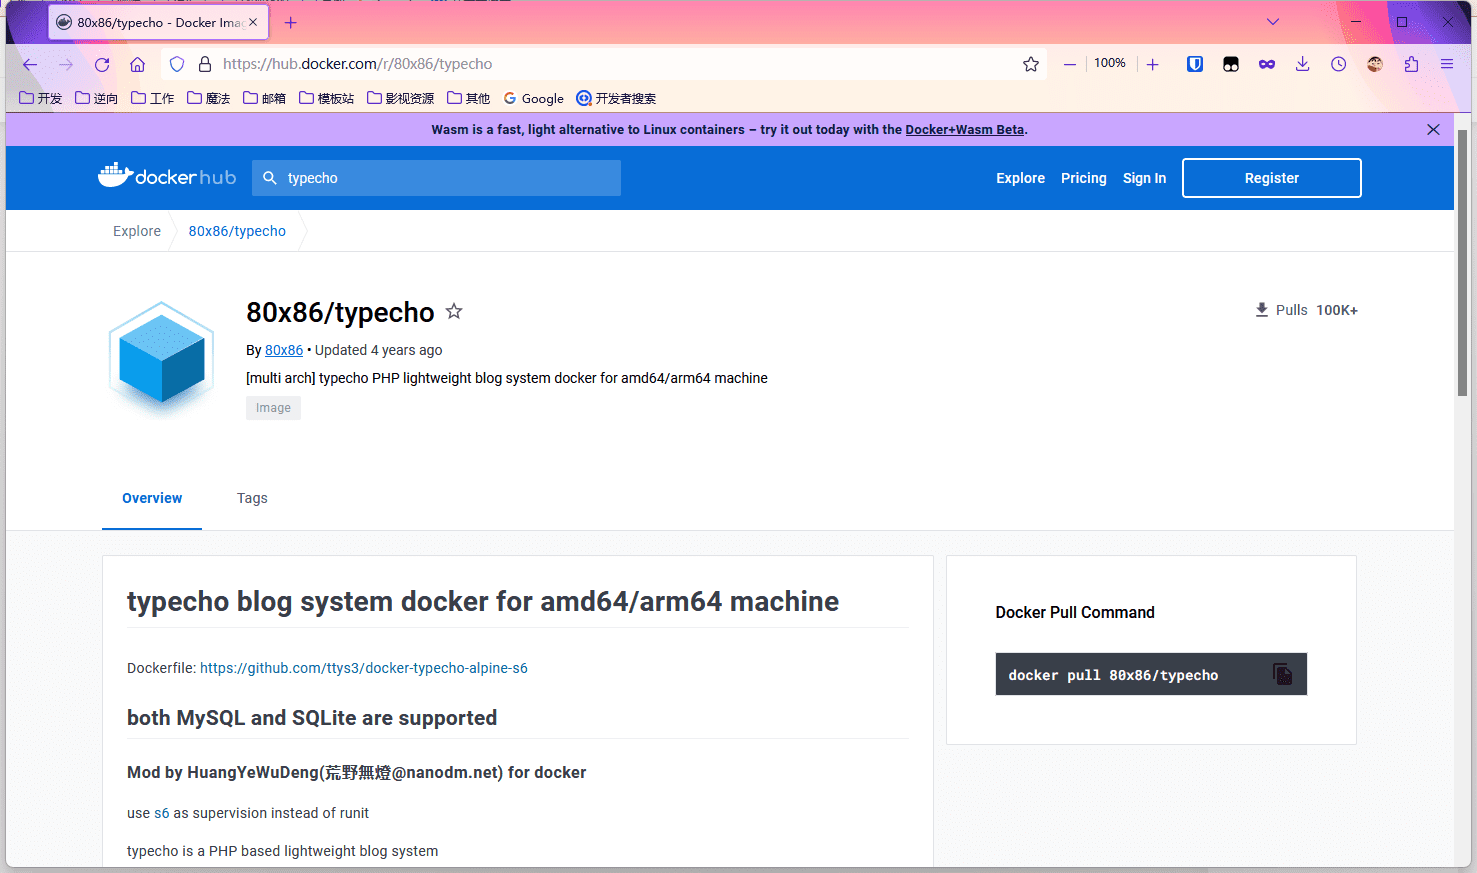The height and width of the screenshot is (873, 1477).
Task: Open the infinity-mask extension icon
Action: pyautogui.click(x=1267, y=64)
